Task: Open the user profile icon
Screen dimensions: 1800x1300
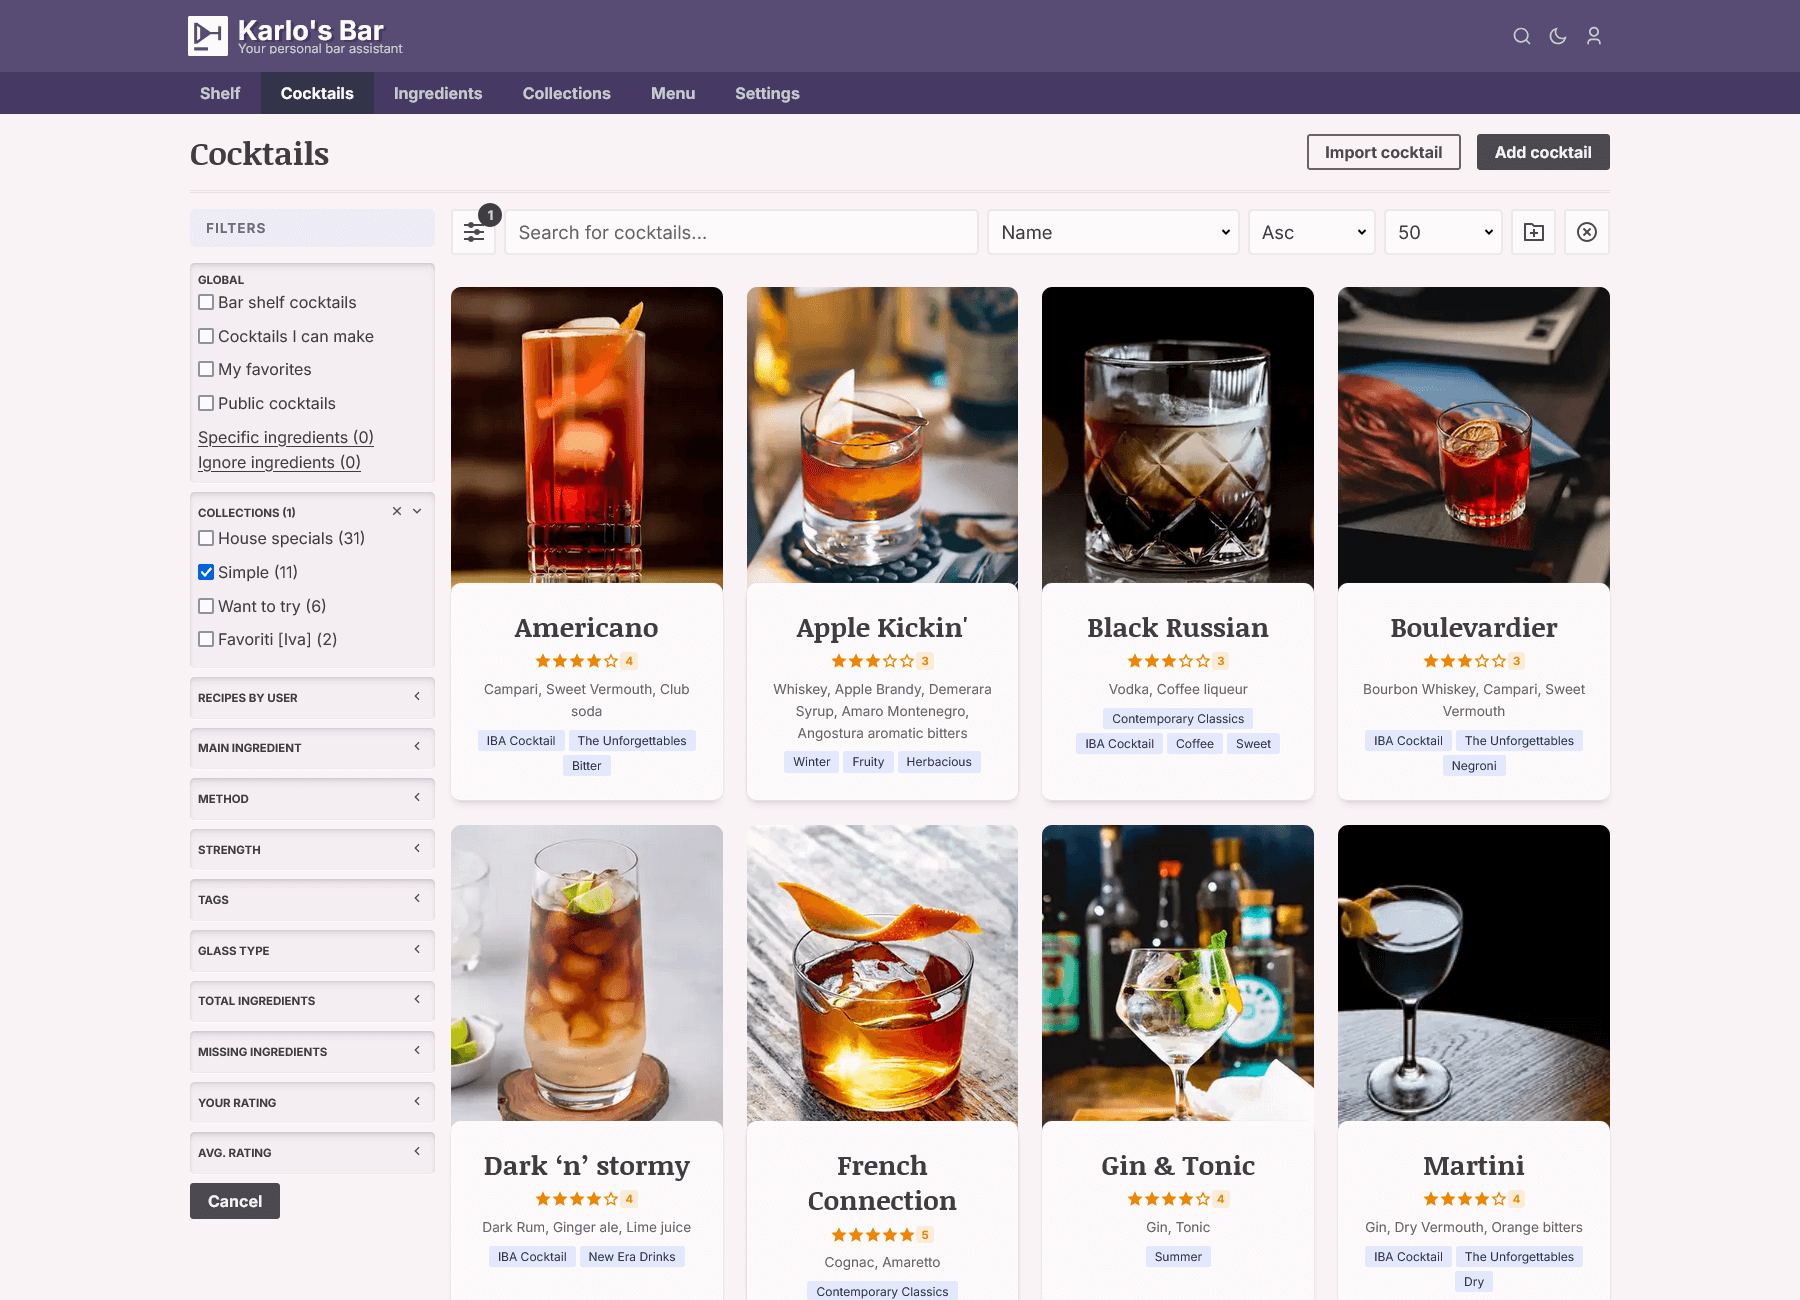Action: pos(1593,36)
